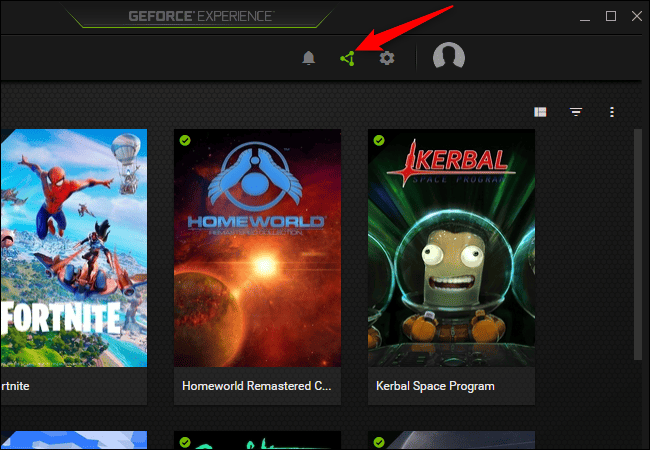Open the notifications bell

coord(308,58)
